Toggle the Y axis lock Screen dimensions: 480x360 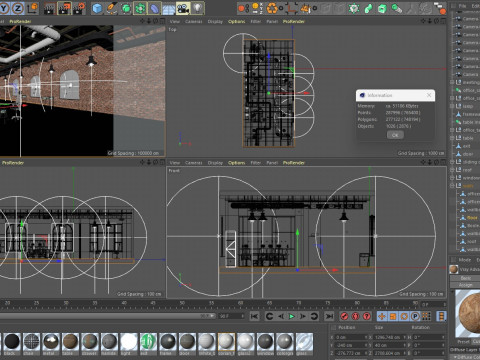(5, 8)
